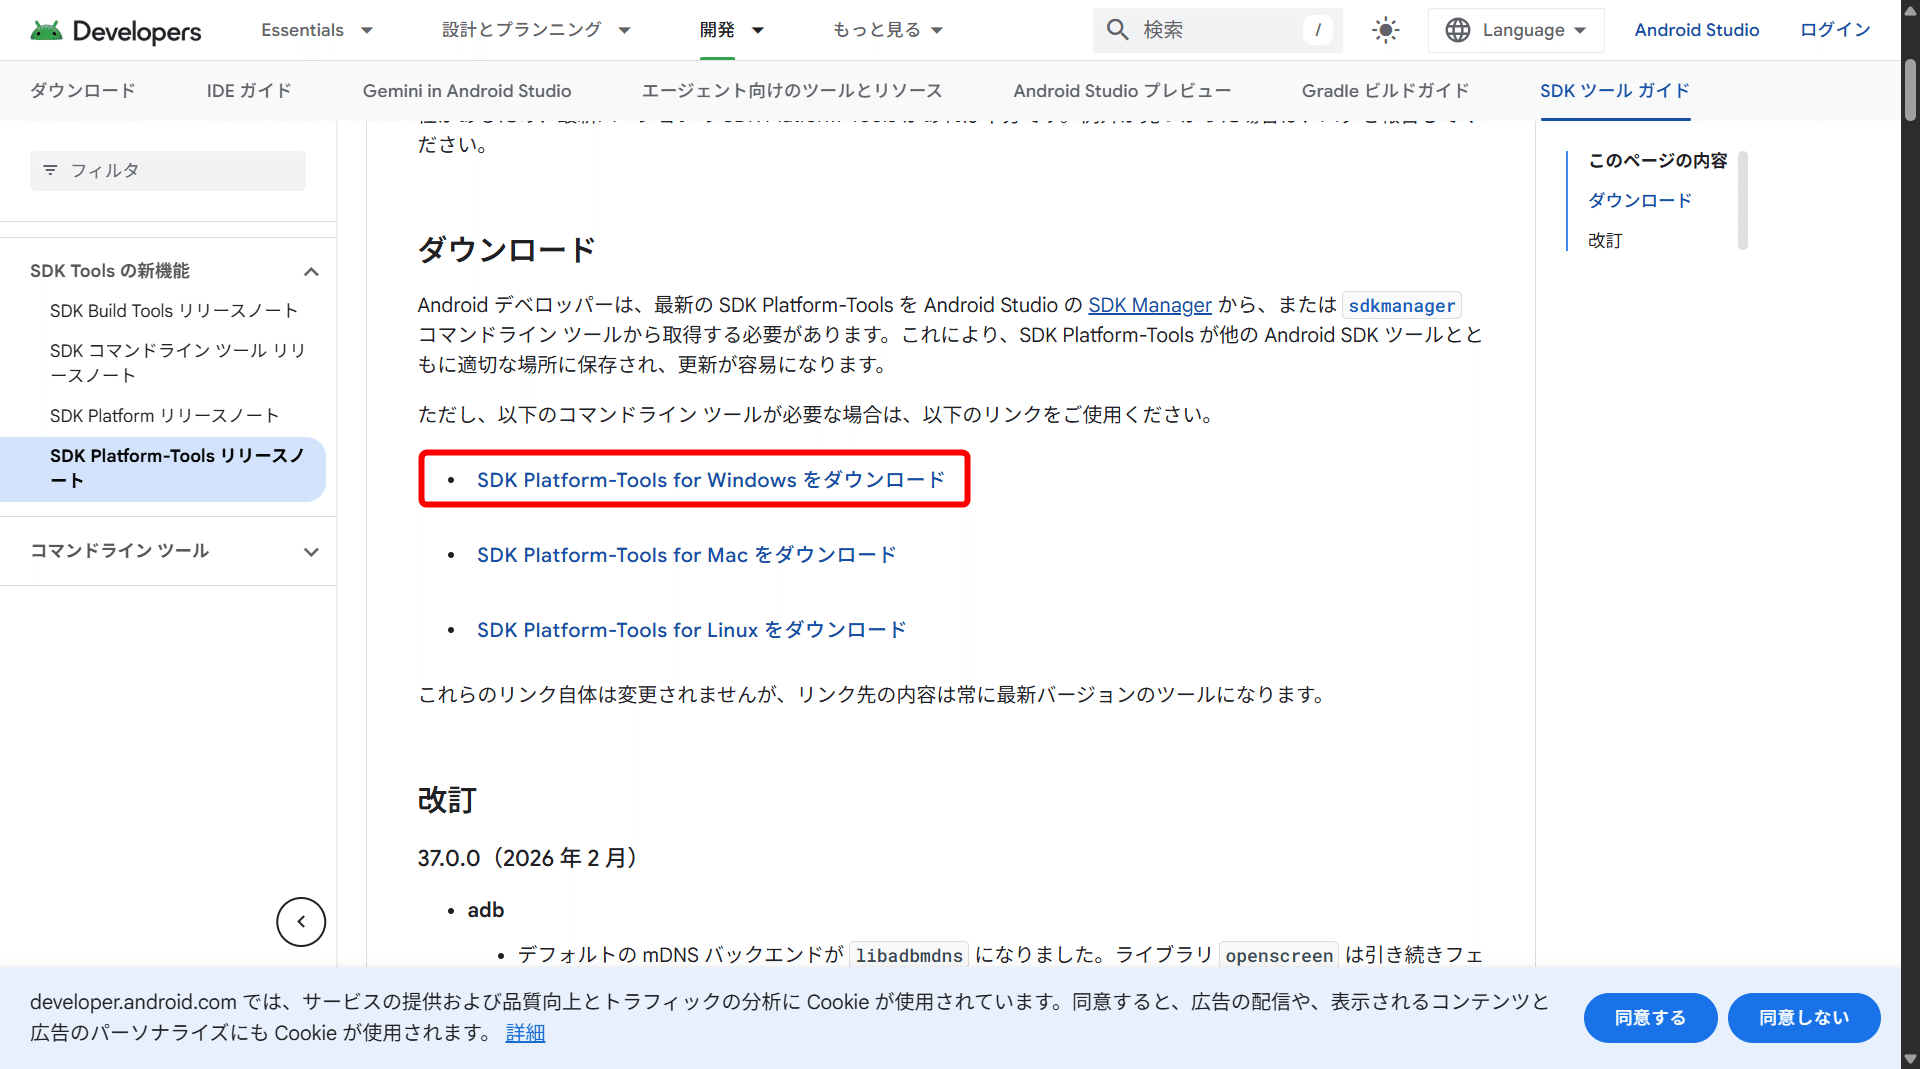This screenshot has height=1069, width=1920.
Task: Open the Language dropdown selector
Action: pos(1516,30)
